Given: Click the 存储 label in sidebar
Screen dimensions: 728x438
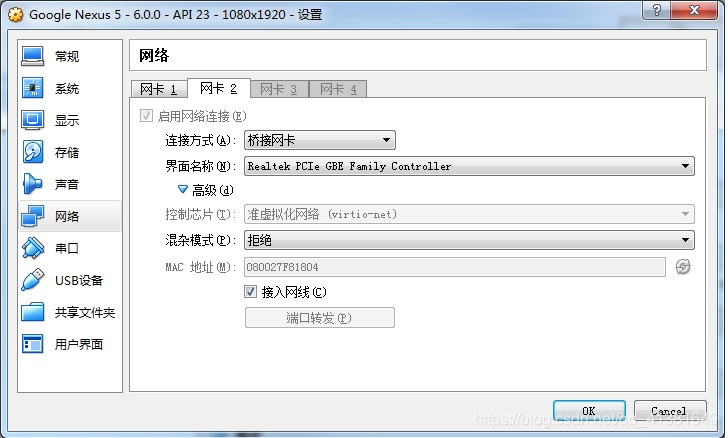Looking at the screenshot, I should [x=67, y=152].
